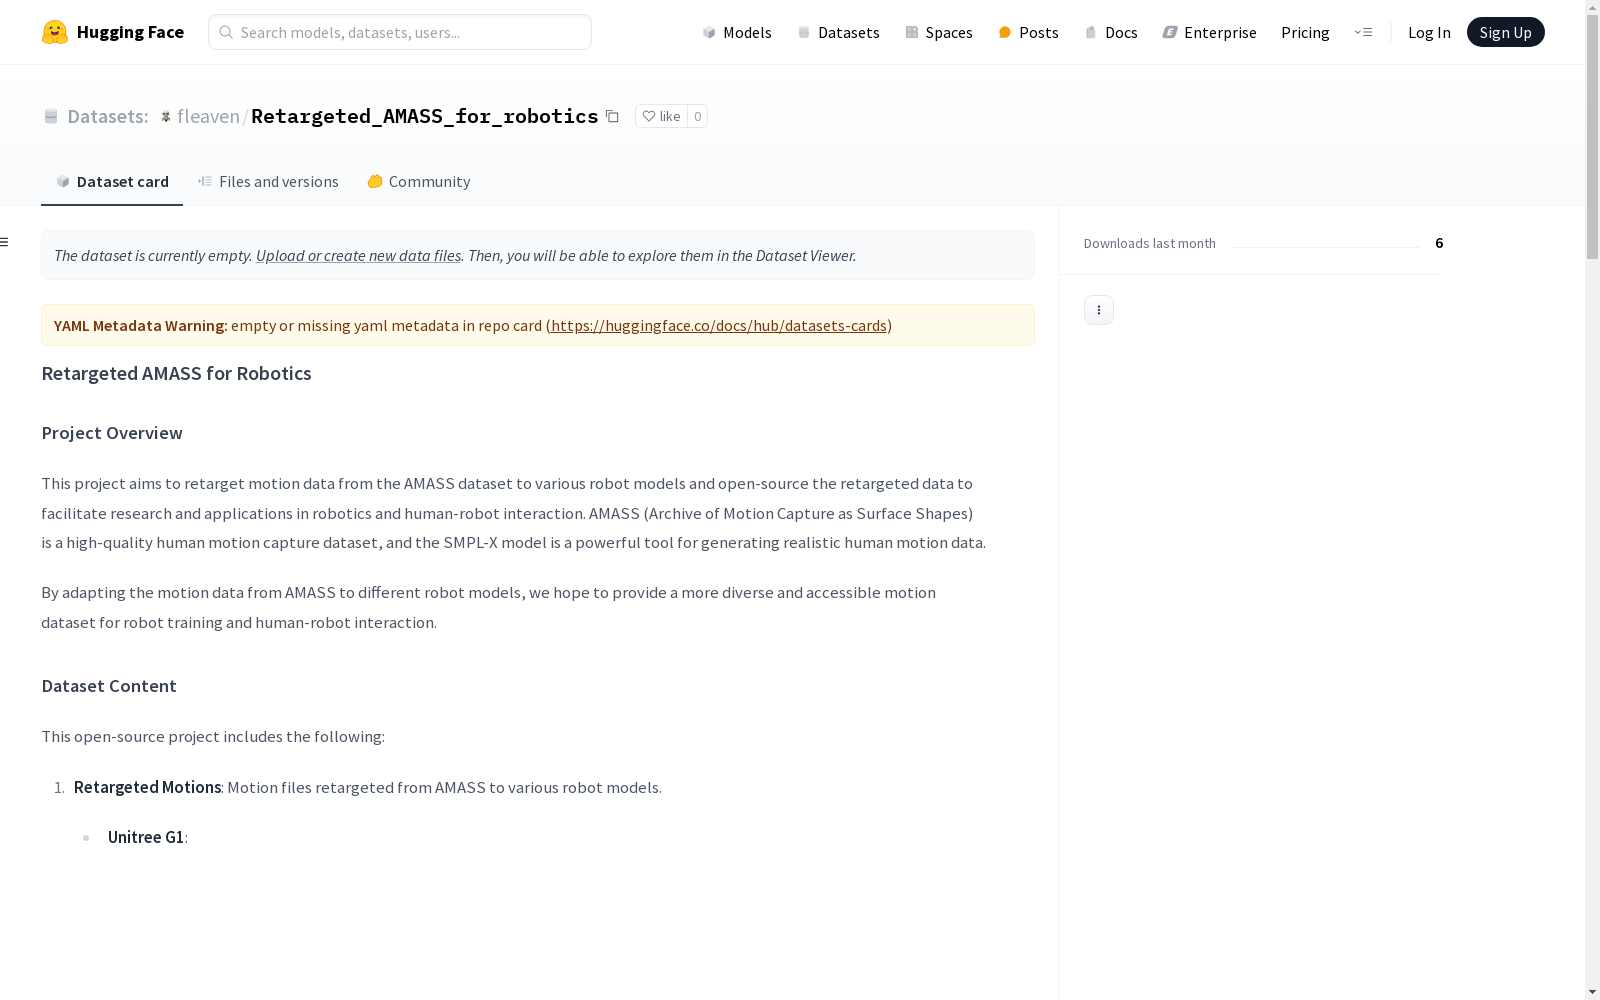Follow Upload or create new data files link
The image size is (1600, 1000).
(x=358, y=255)
